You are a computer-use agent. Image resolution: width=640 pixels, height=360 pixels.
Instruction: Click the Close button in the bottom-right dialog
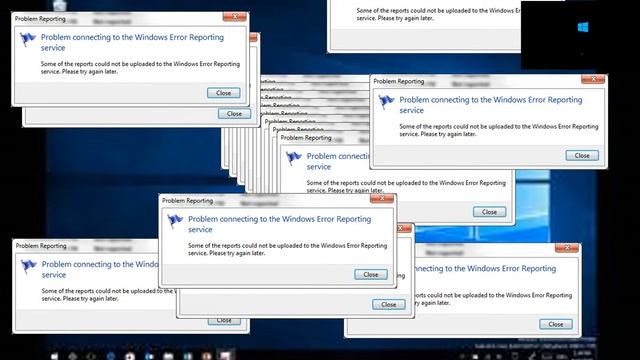click(556, 324)
